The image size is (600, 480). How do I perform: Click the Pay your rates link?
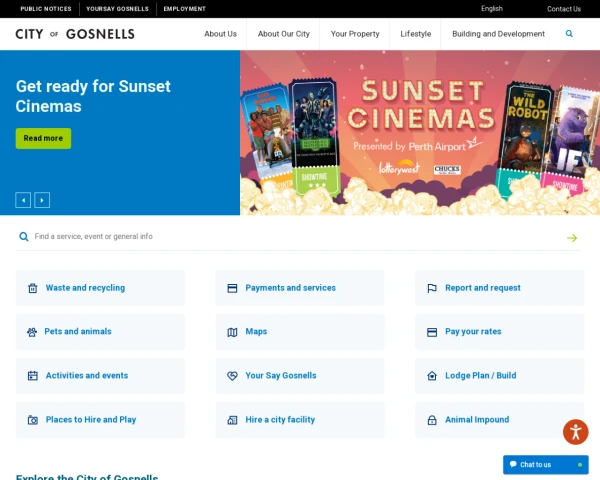coord(473,332)
